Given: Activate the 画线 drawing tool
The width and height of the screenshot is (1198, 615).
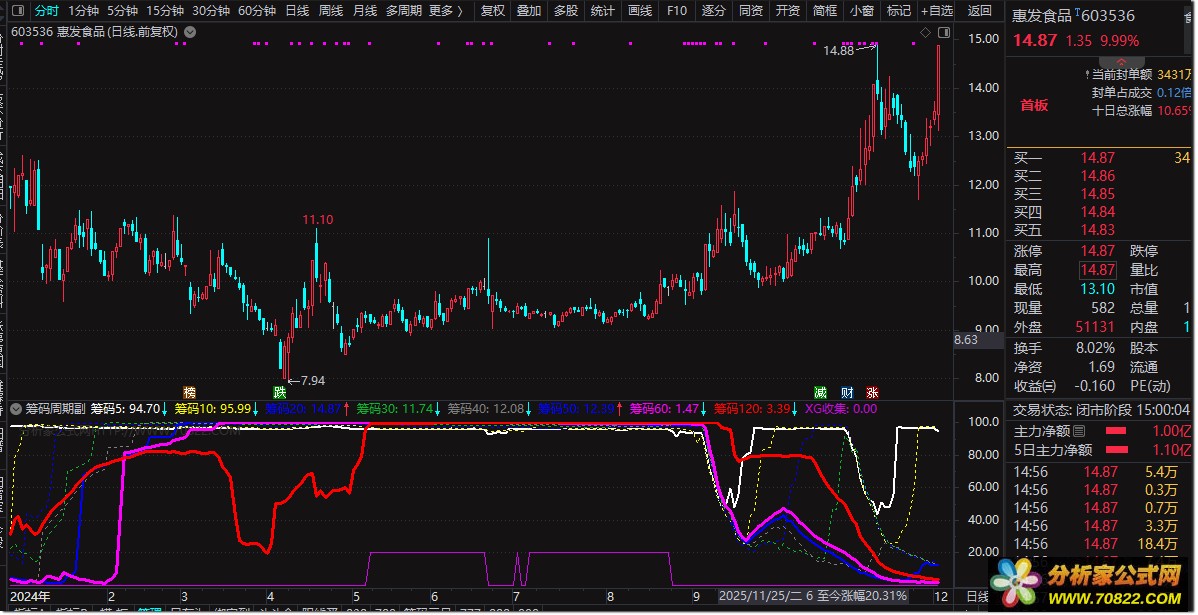Looking at the screenshot, I should coord(639,11).
